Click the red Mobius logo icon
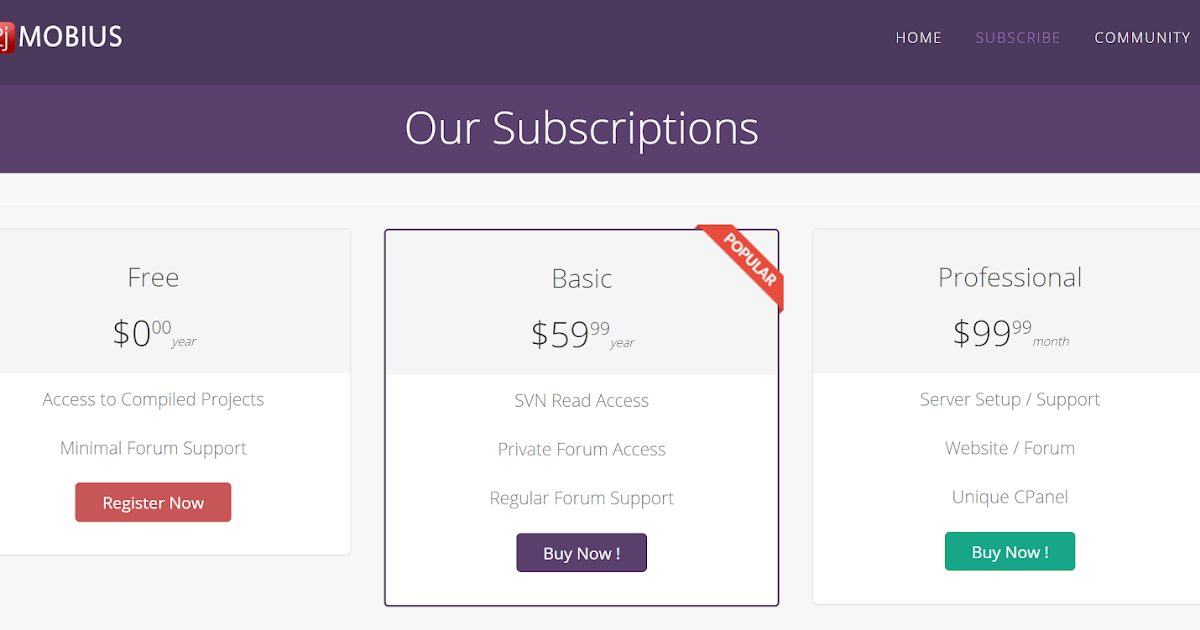Screen dimensions: 1200x630 (x=5, y=37)
